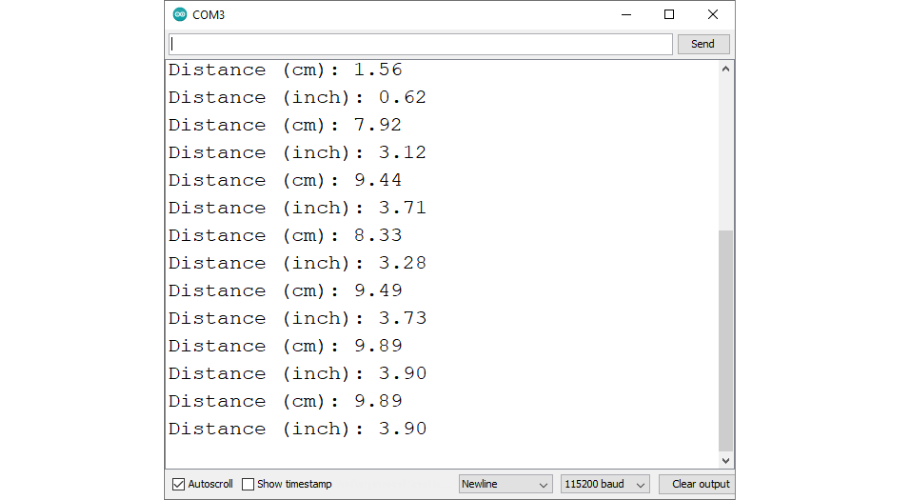Click the "Distance (cm): 9.44" output line

pos(285,180)
